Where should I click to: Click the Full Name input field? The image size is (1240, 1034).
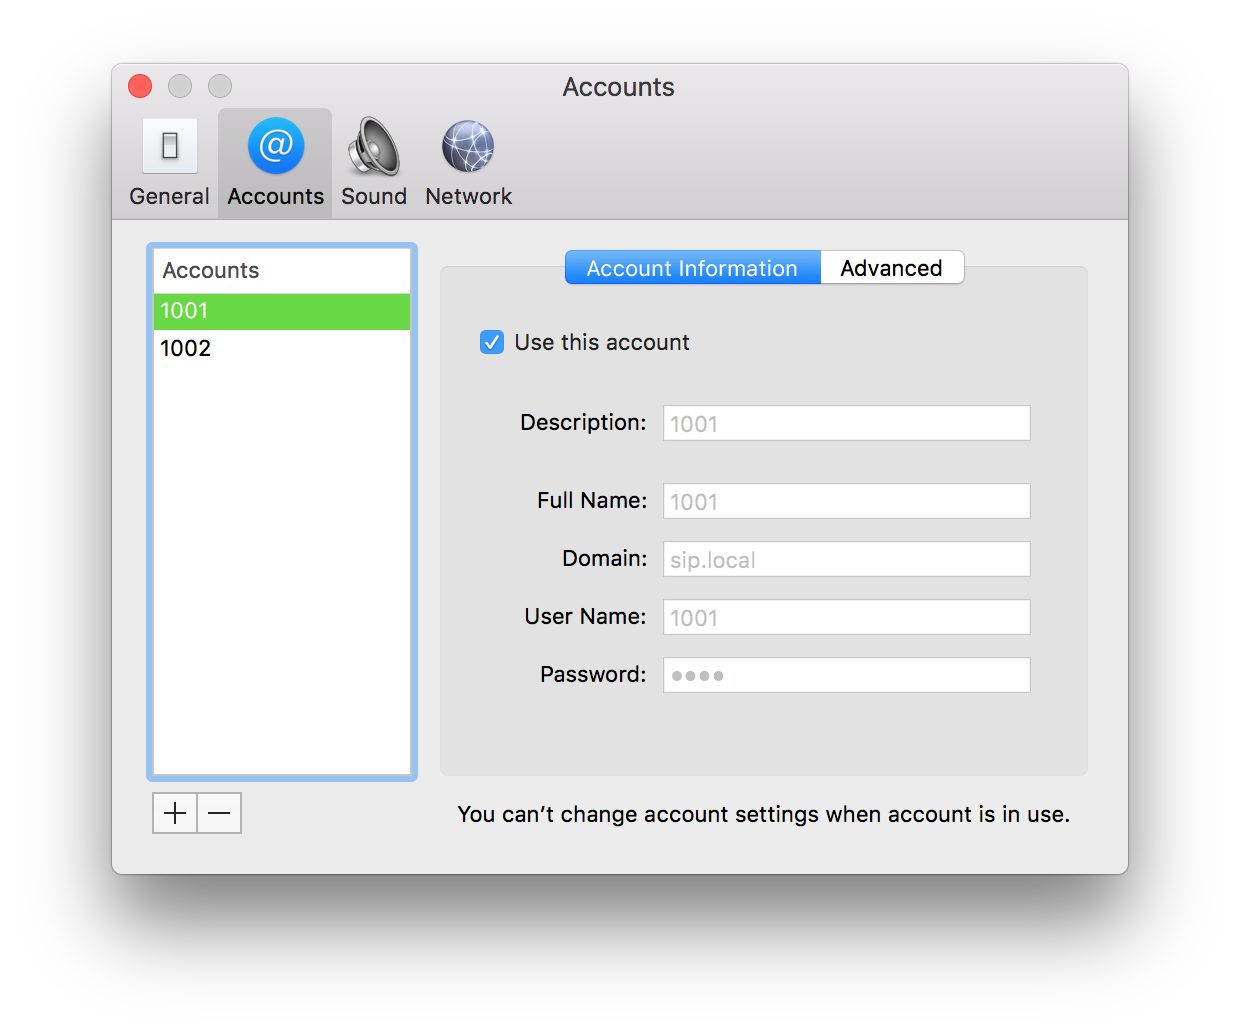(x=847, y=501)
